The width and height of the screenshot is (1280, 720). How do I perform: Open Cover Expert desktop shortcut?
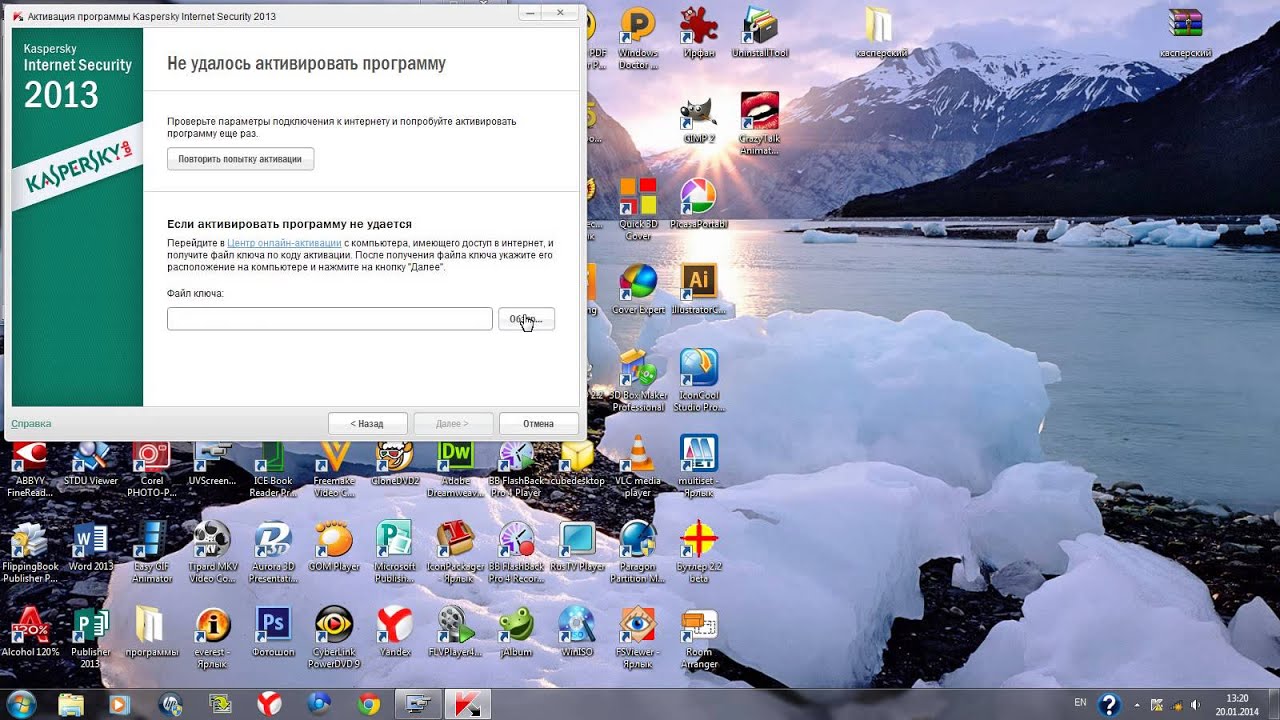point(638,290)
